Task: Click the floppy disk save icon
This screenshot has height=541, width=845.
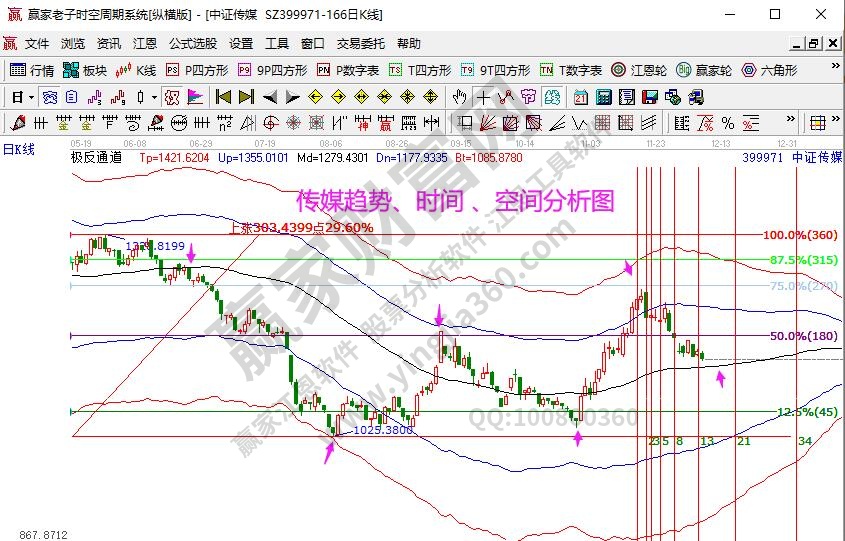Action: coord(649,97)
